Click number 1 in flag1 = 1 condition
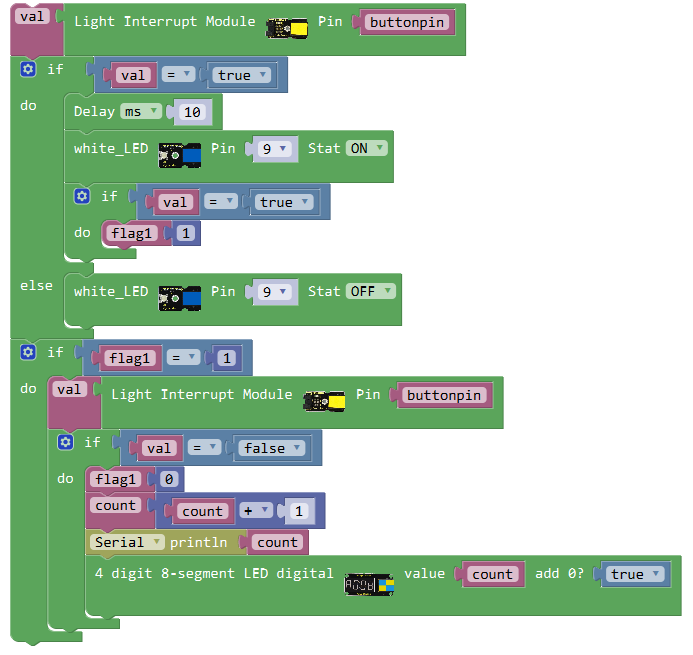The width and height of the screenshot is (693, 655). coord(227,358)
